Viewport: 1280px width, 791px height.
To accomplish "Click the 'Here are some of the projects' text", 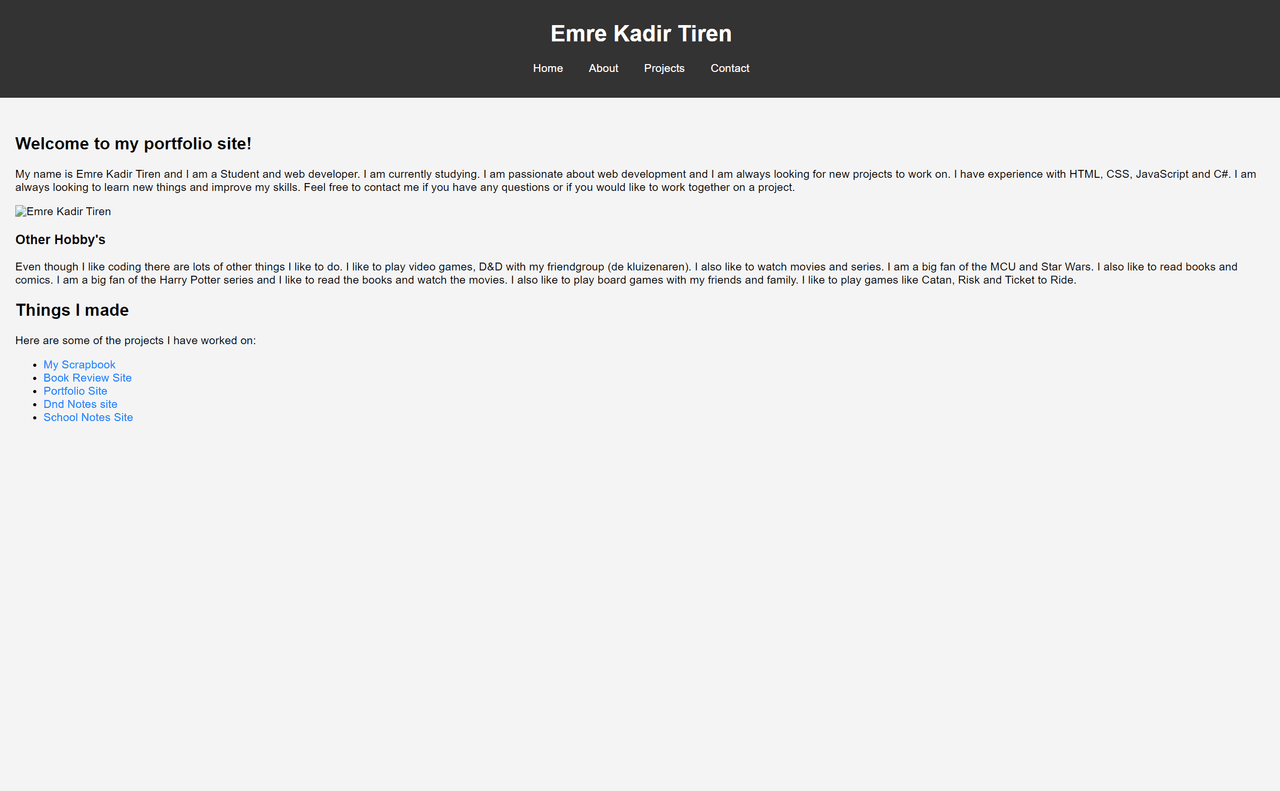I will 135,341.
